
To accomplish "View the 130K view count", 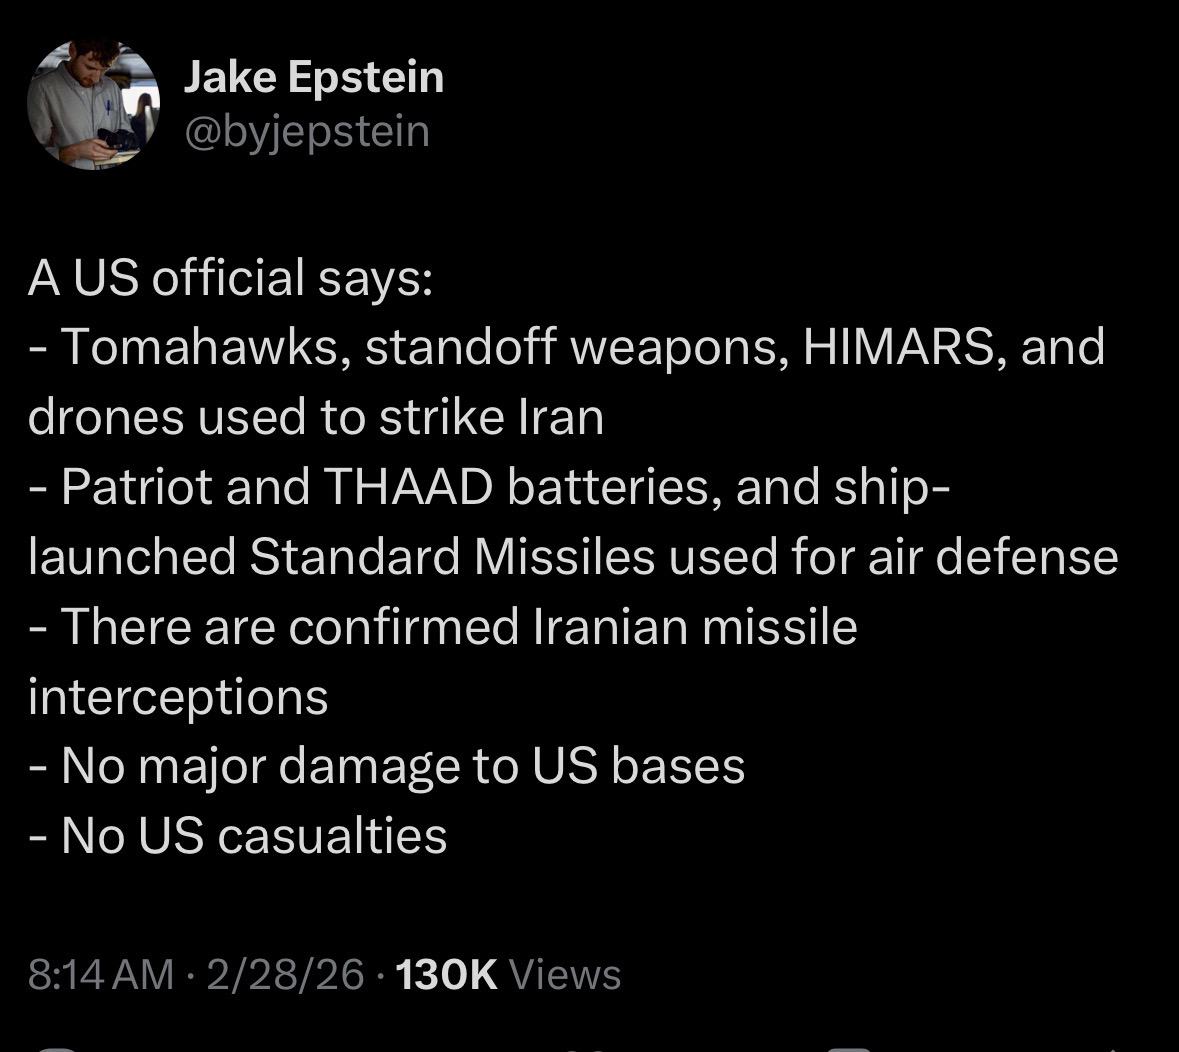I will click(x=508, y=974).
